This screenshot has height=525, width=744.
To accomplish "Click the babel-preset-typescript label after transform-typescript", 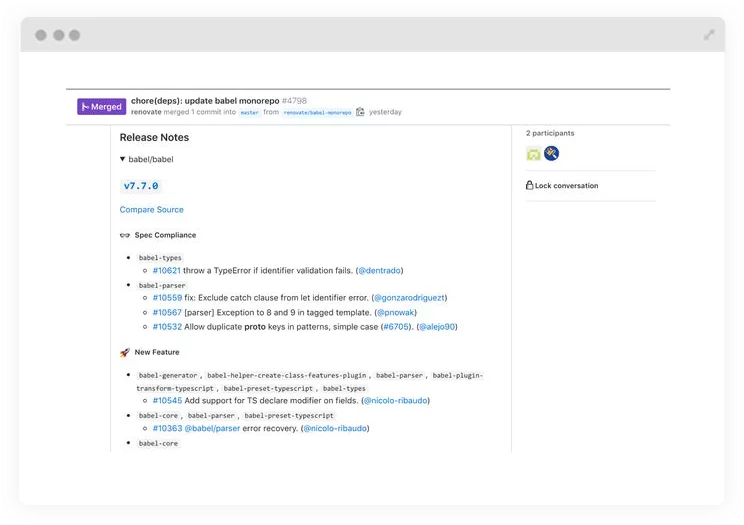I will (x=268, y=388).
